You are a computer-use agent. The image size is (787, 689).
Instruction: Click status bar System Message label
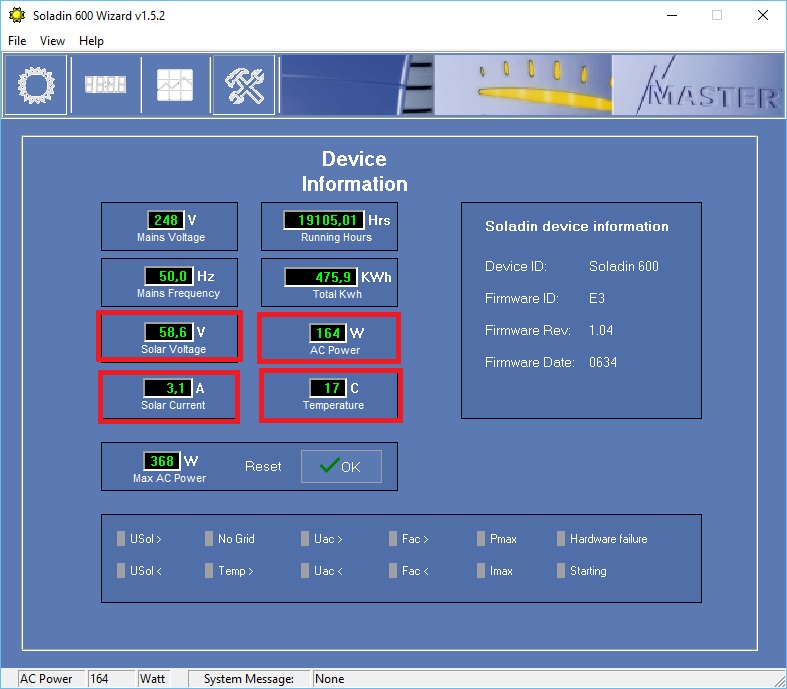(x=248, y=679)
